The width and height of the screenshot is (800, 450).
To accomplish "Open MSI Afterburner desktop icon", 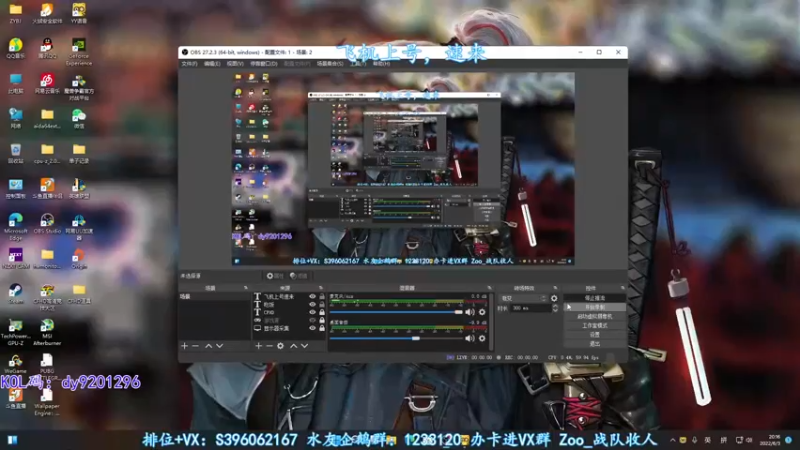I will coord(47,332).
